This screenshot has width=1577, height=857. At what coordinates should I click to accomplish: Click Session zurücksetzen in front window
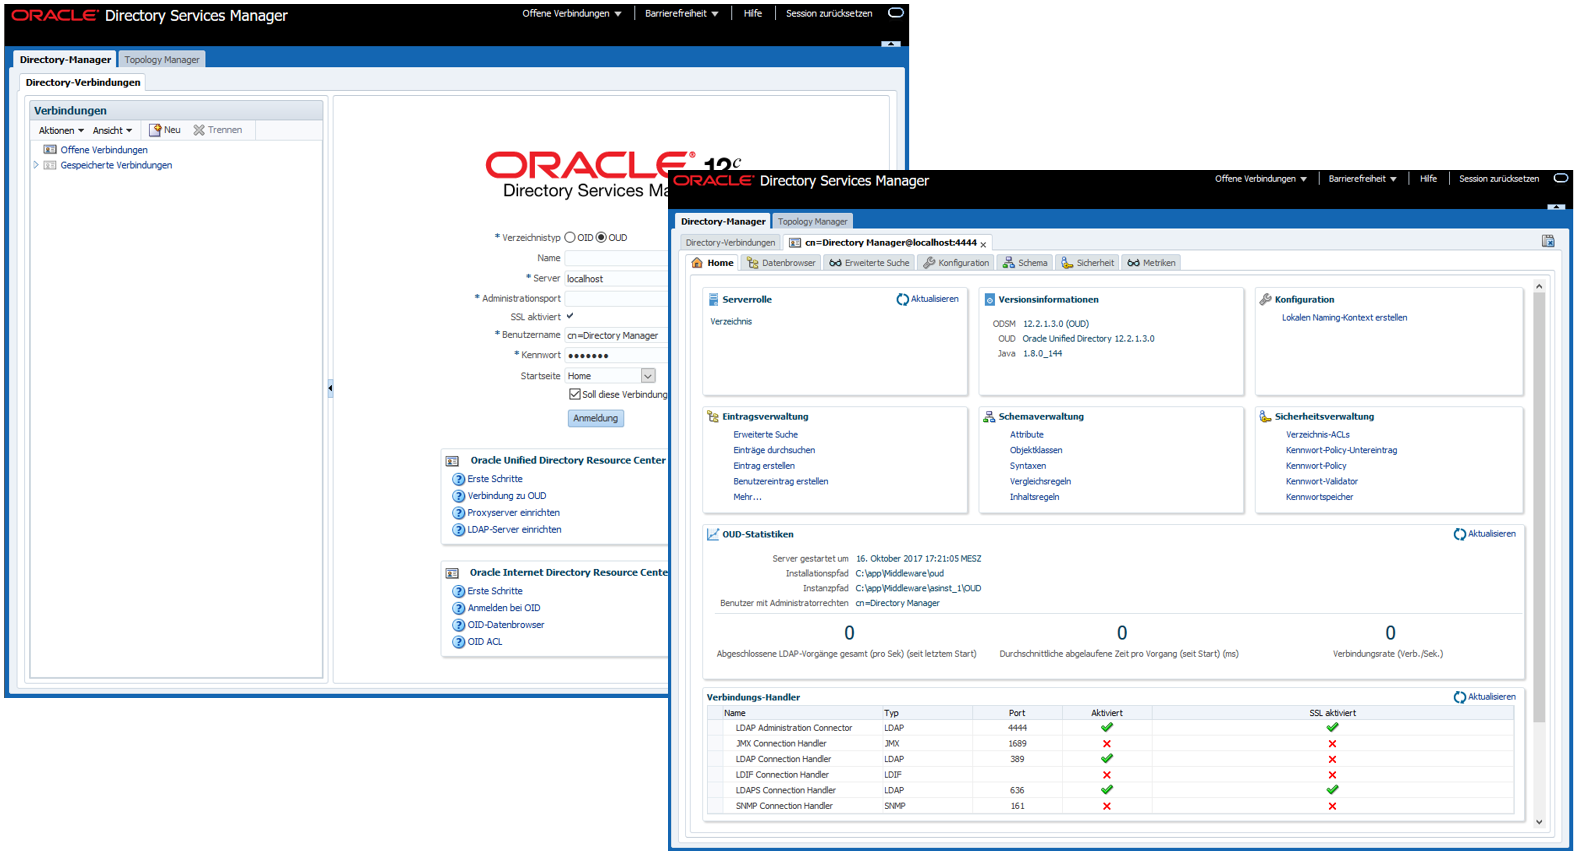1499,179
